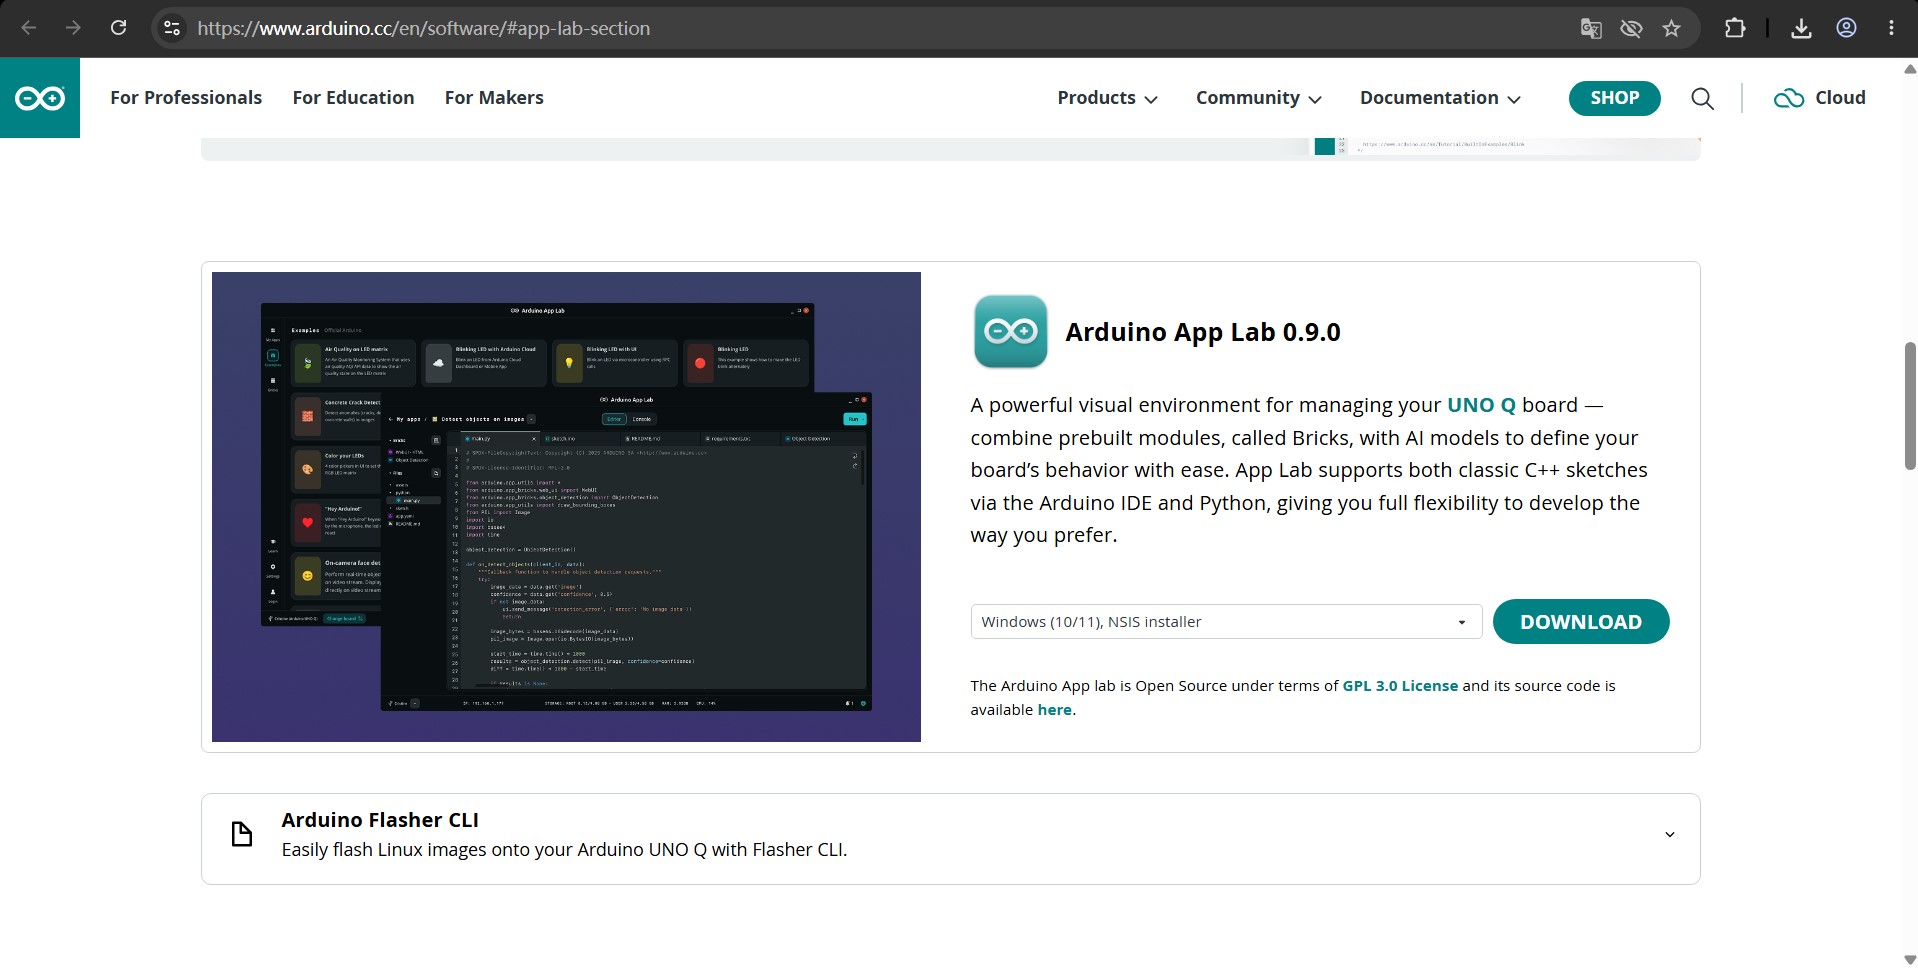Click the crossed-eye tracking protection icon
1918x968 pixels.
pyautogui.click(x=1631, y=28)
